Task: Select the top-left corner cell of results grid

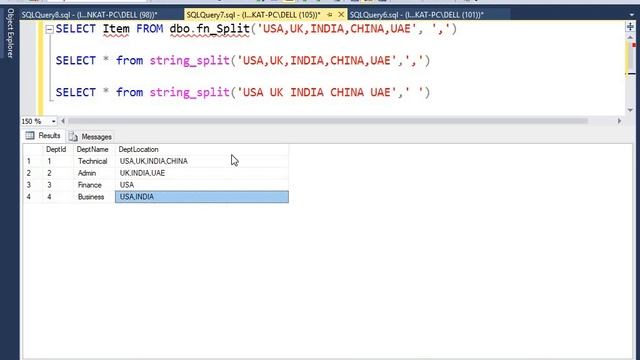Action: tap(32, 149)
